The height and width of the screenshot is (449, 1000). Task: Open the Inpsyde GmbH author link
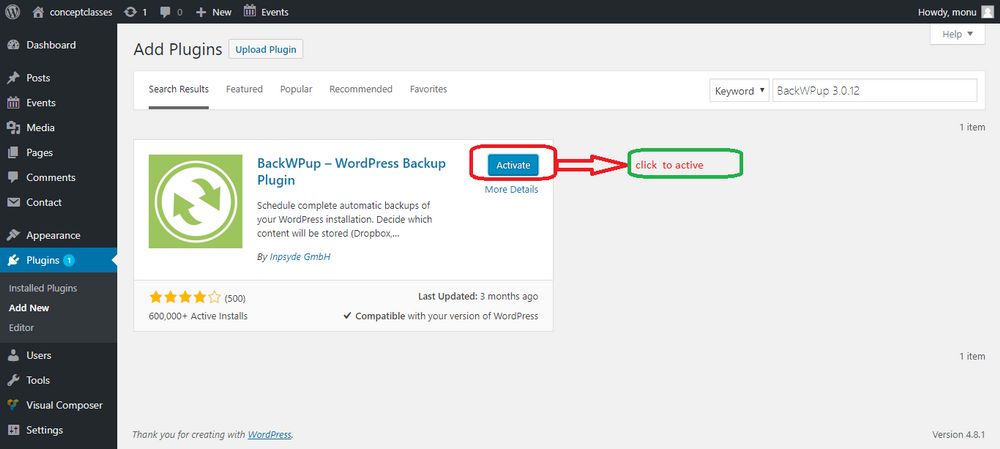pos(300,256)
